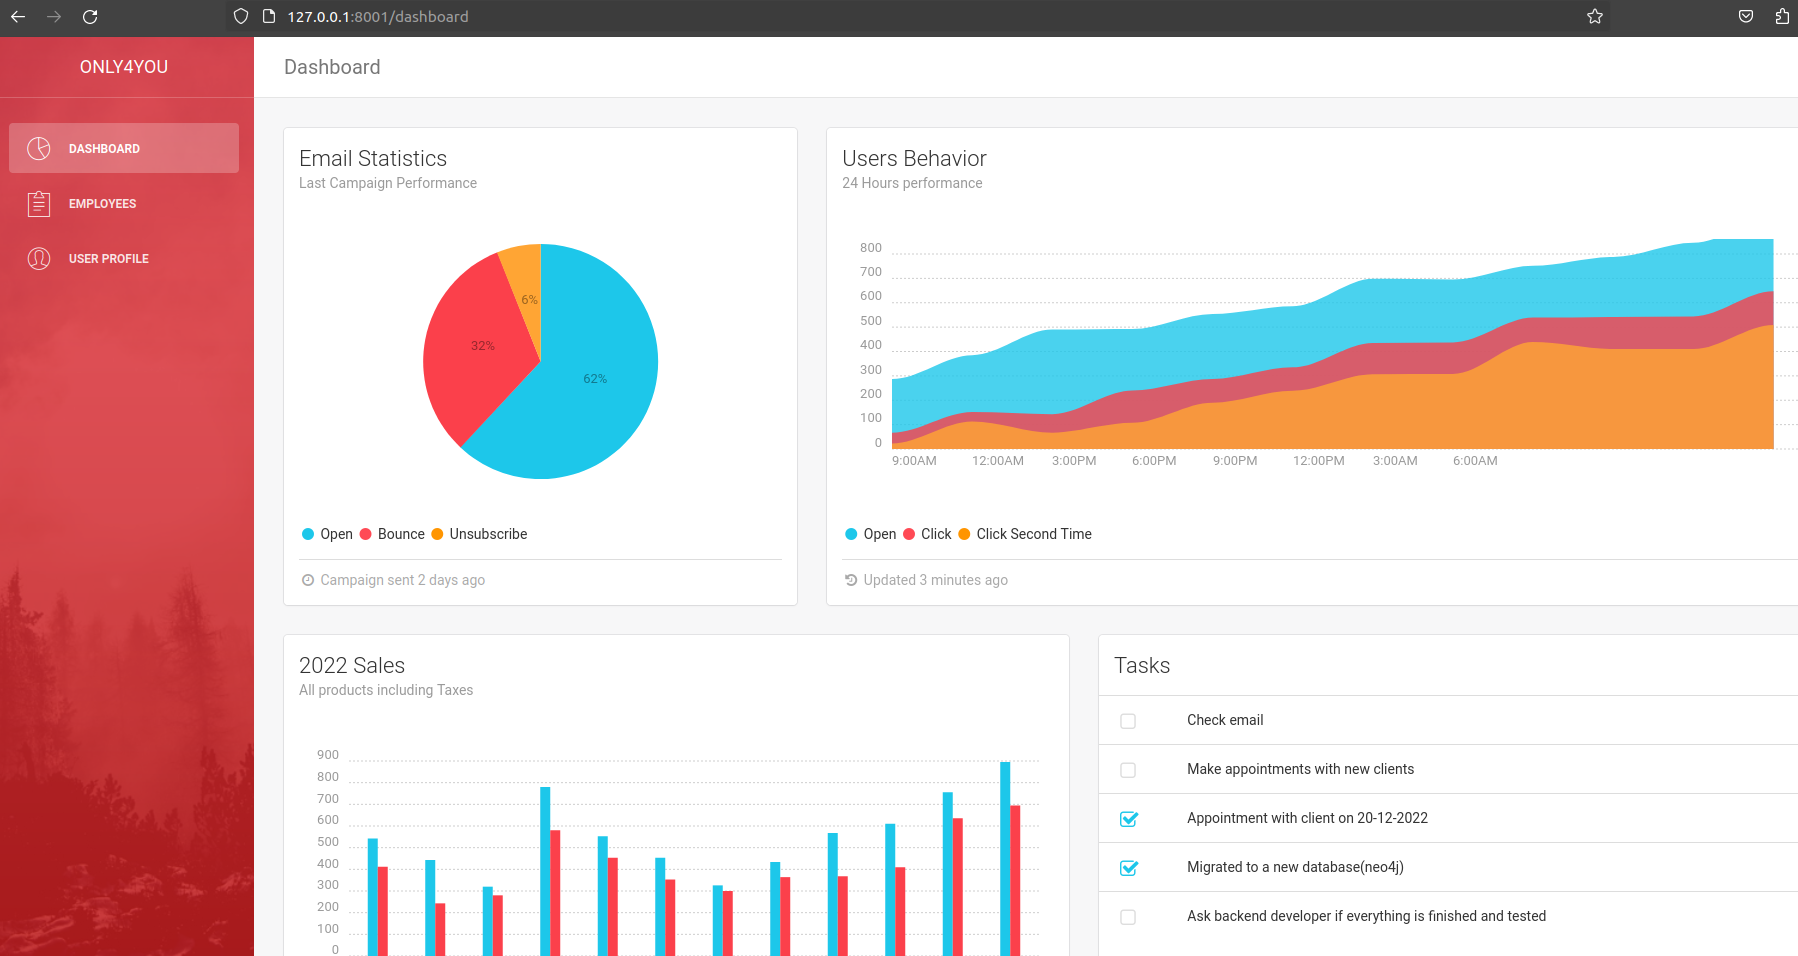Click the User Profile person icon
Image resolution: width=1798 pixels, height=956 pixels.
(39, 258)
